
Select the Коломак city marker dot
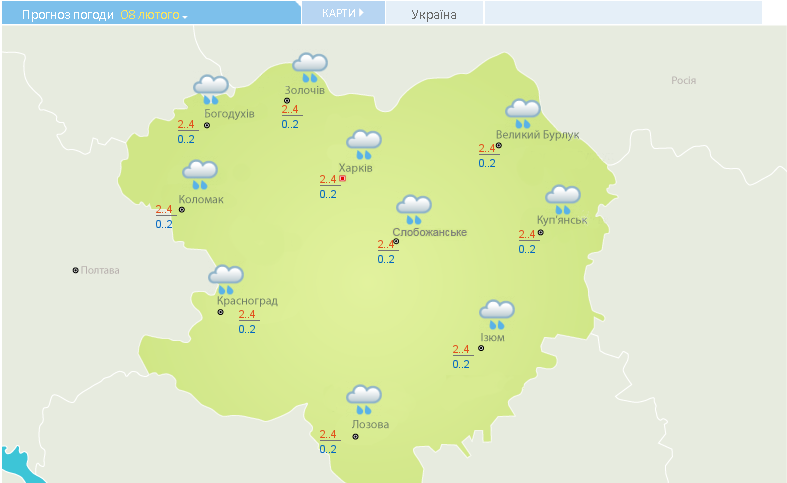(x=182, y=210)
